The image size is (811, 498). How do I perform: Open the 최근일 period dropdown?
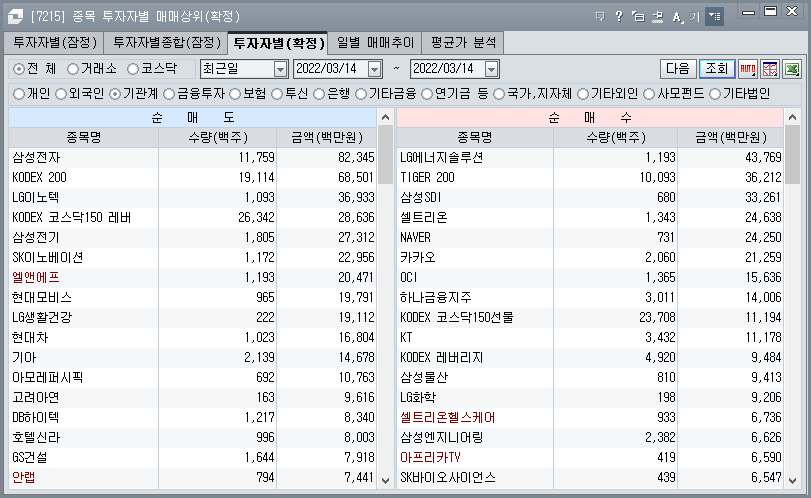pyautogui.click(x=280, y=69)
